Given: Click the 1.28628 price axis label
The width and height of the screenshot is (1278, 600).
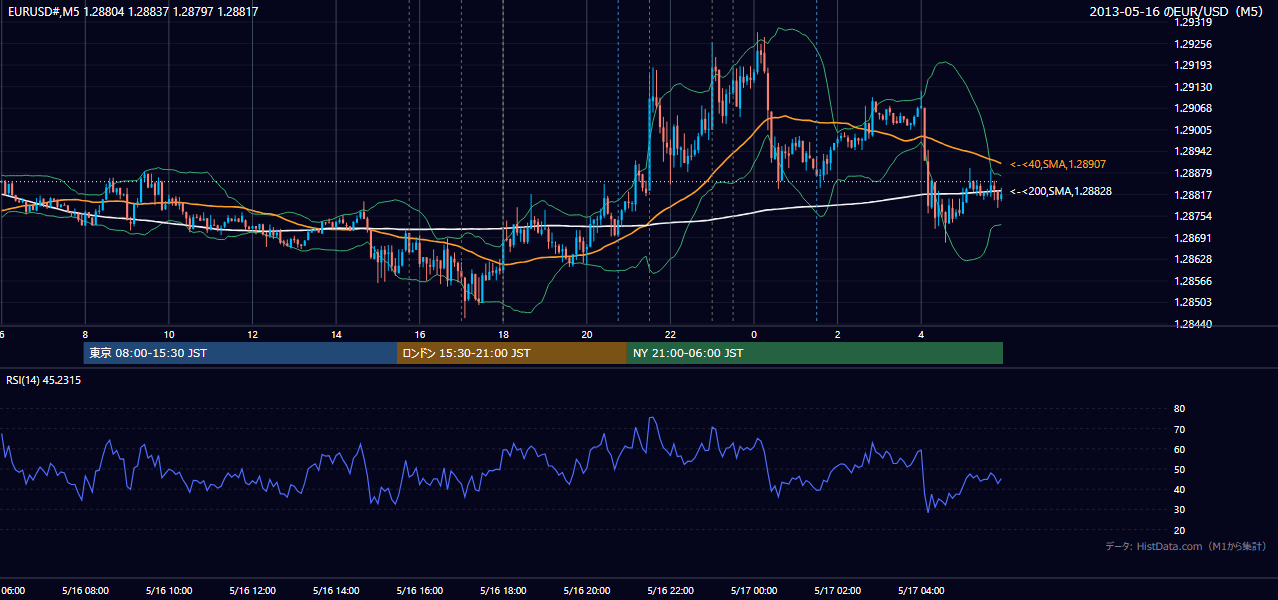Looking at the screenshot, I should pyautogui.click(x=1193, y=259).
